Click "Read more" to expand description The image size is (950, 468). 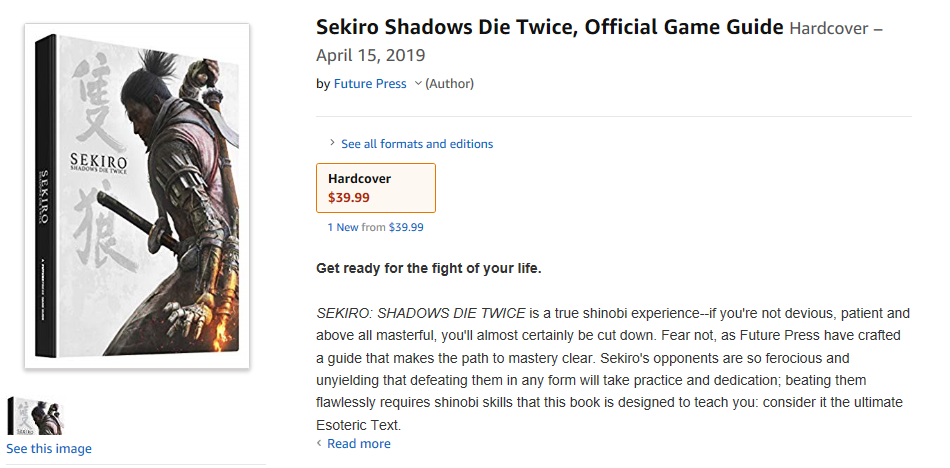pyautogui.click(x=359, y=444)
